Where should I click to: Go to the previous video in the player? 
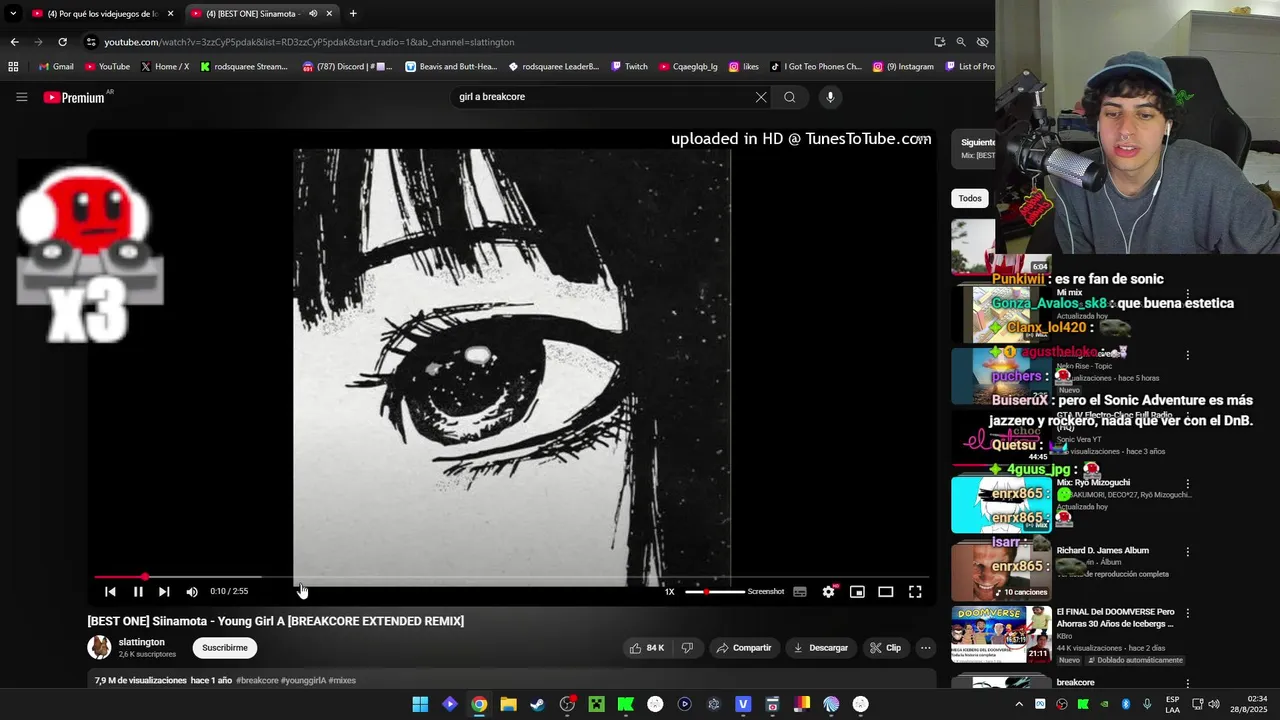110,591
